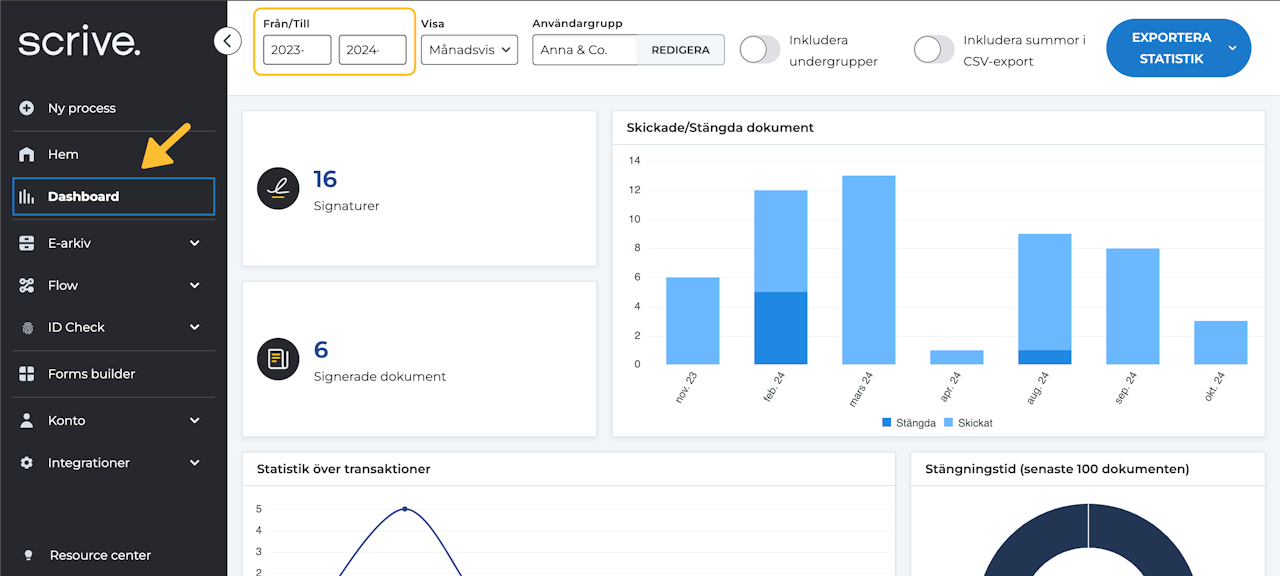Click the Från date field

click(297, 50)
